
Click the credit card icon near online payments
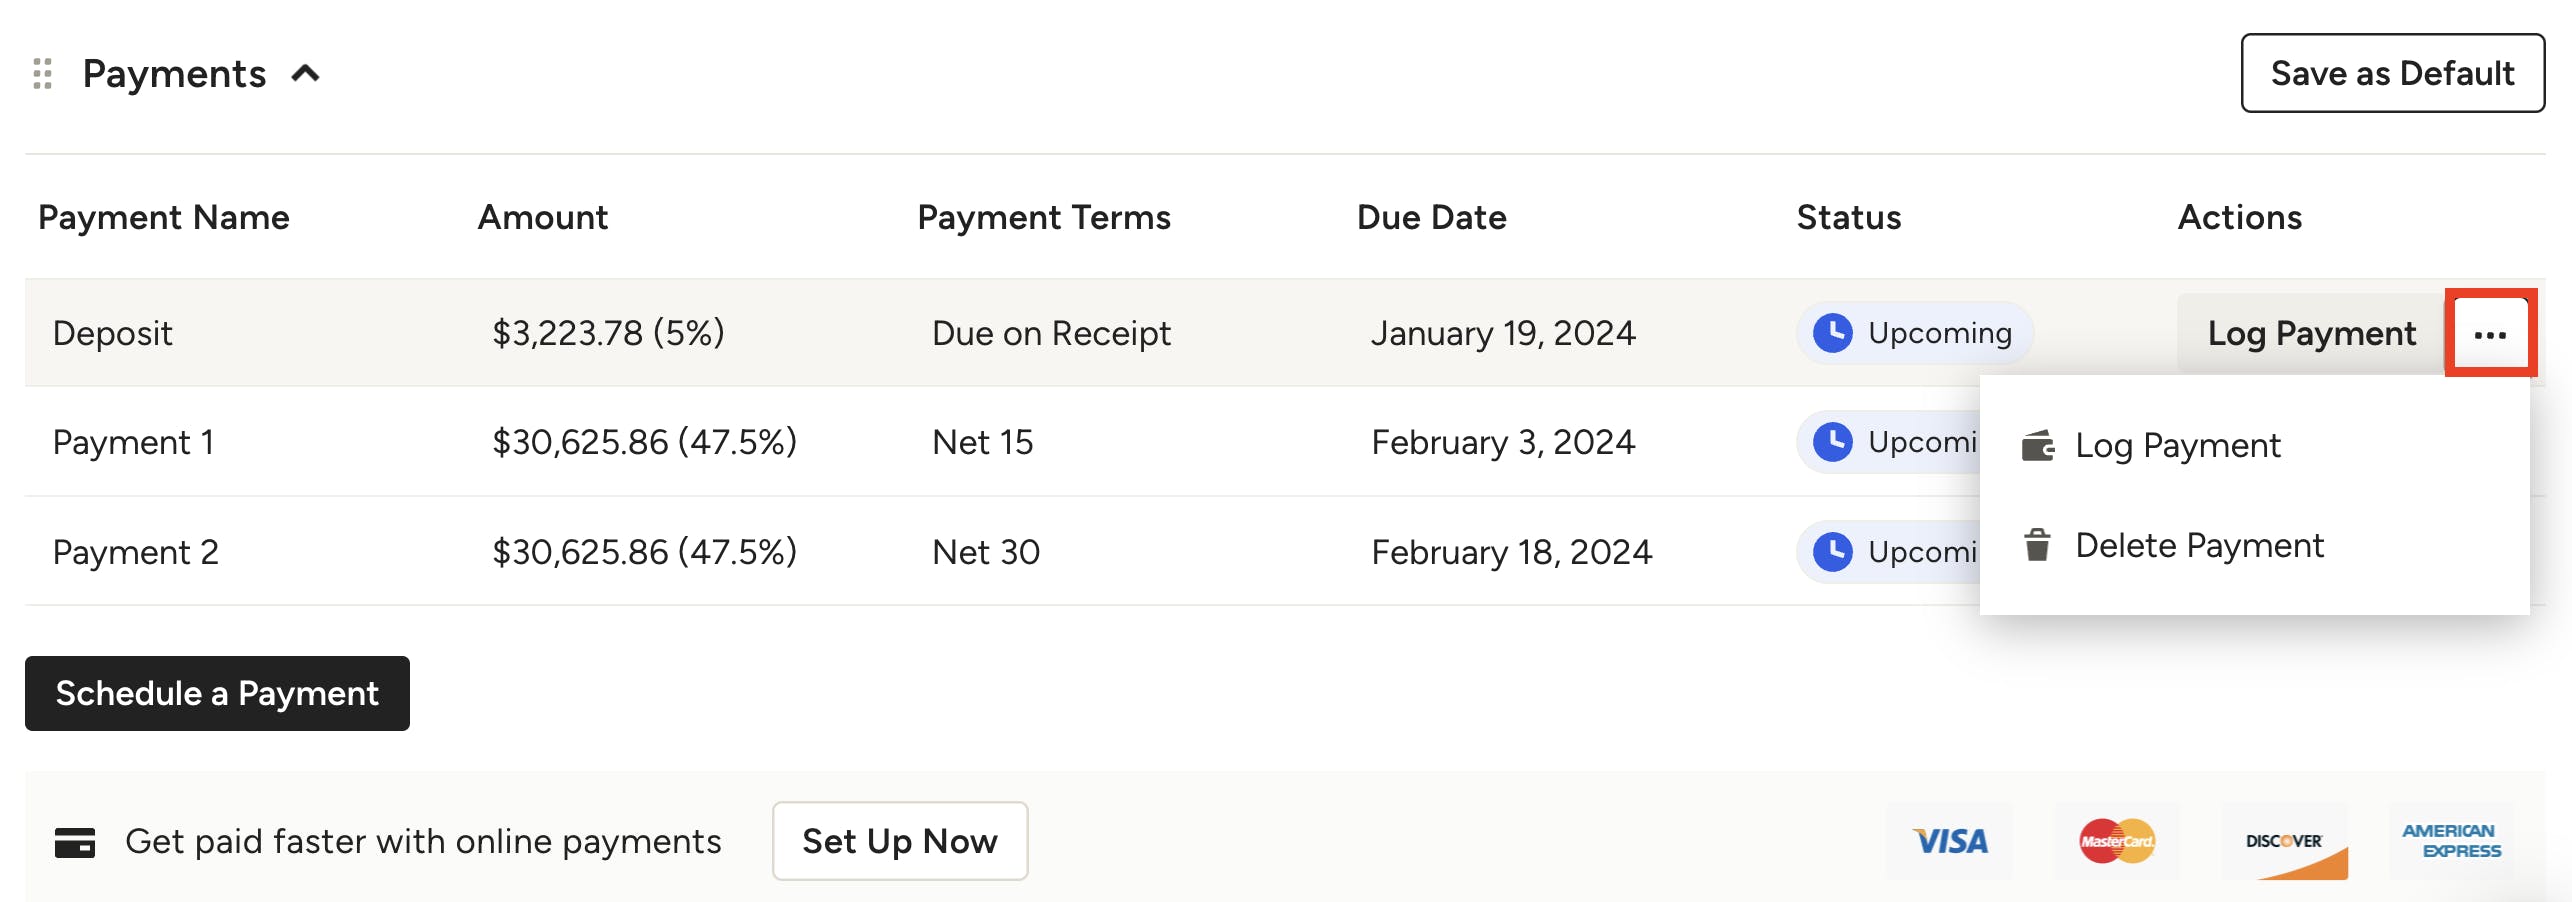pos(75,842)
